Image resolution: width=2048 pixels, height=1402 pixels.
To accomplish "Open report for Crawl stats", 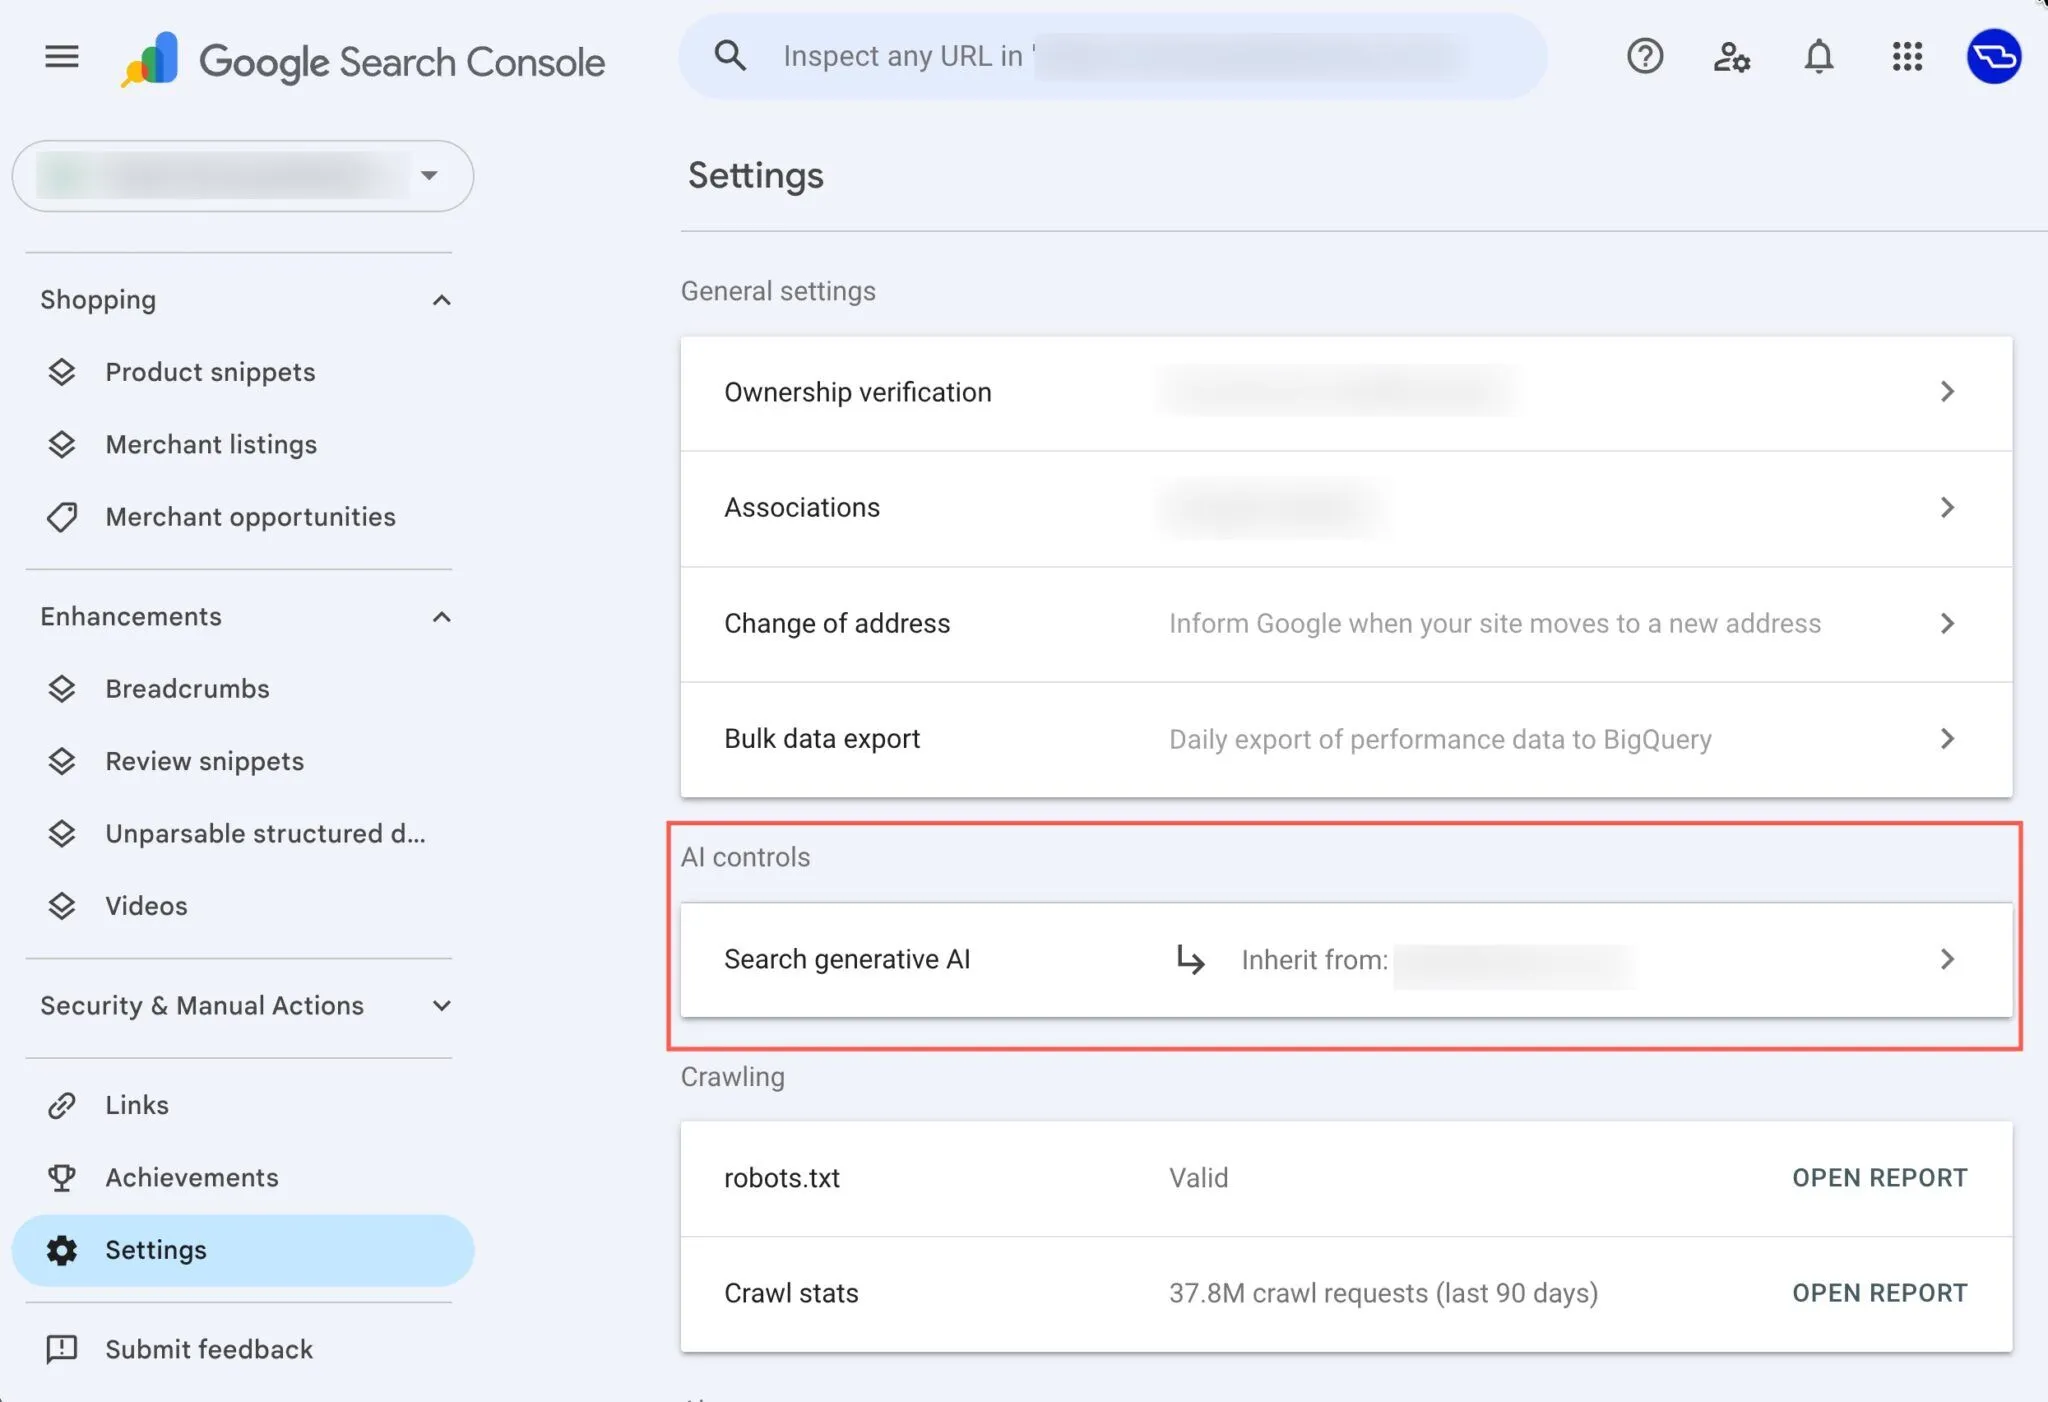I will point(1879,1293).
